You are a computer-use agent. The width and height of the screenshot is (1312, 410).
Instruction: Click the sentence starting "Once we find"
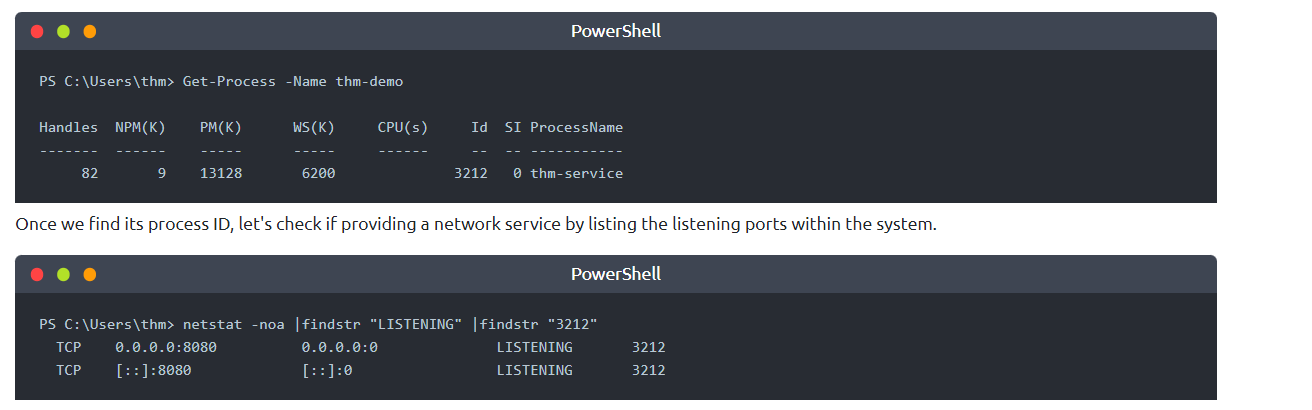pyautogui.click(x=476, y=224)
